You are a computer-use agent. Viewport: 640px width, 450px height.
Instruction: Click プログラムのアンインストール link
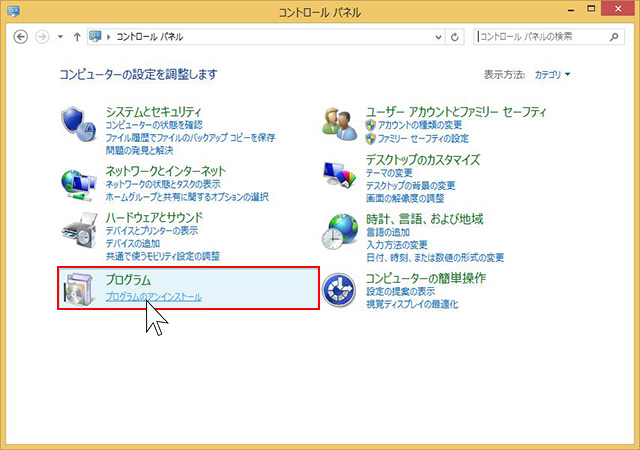[x=153, y=297]
